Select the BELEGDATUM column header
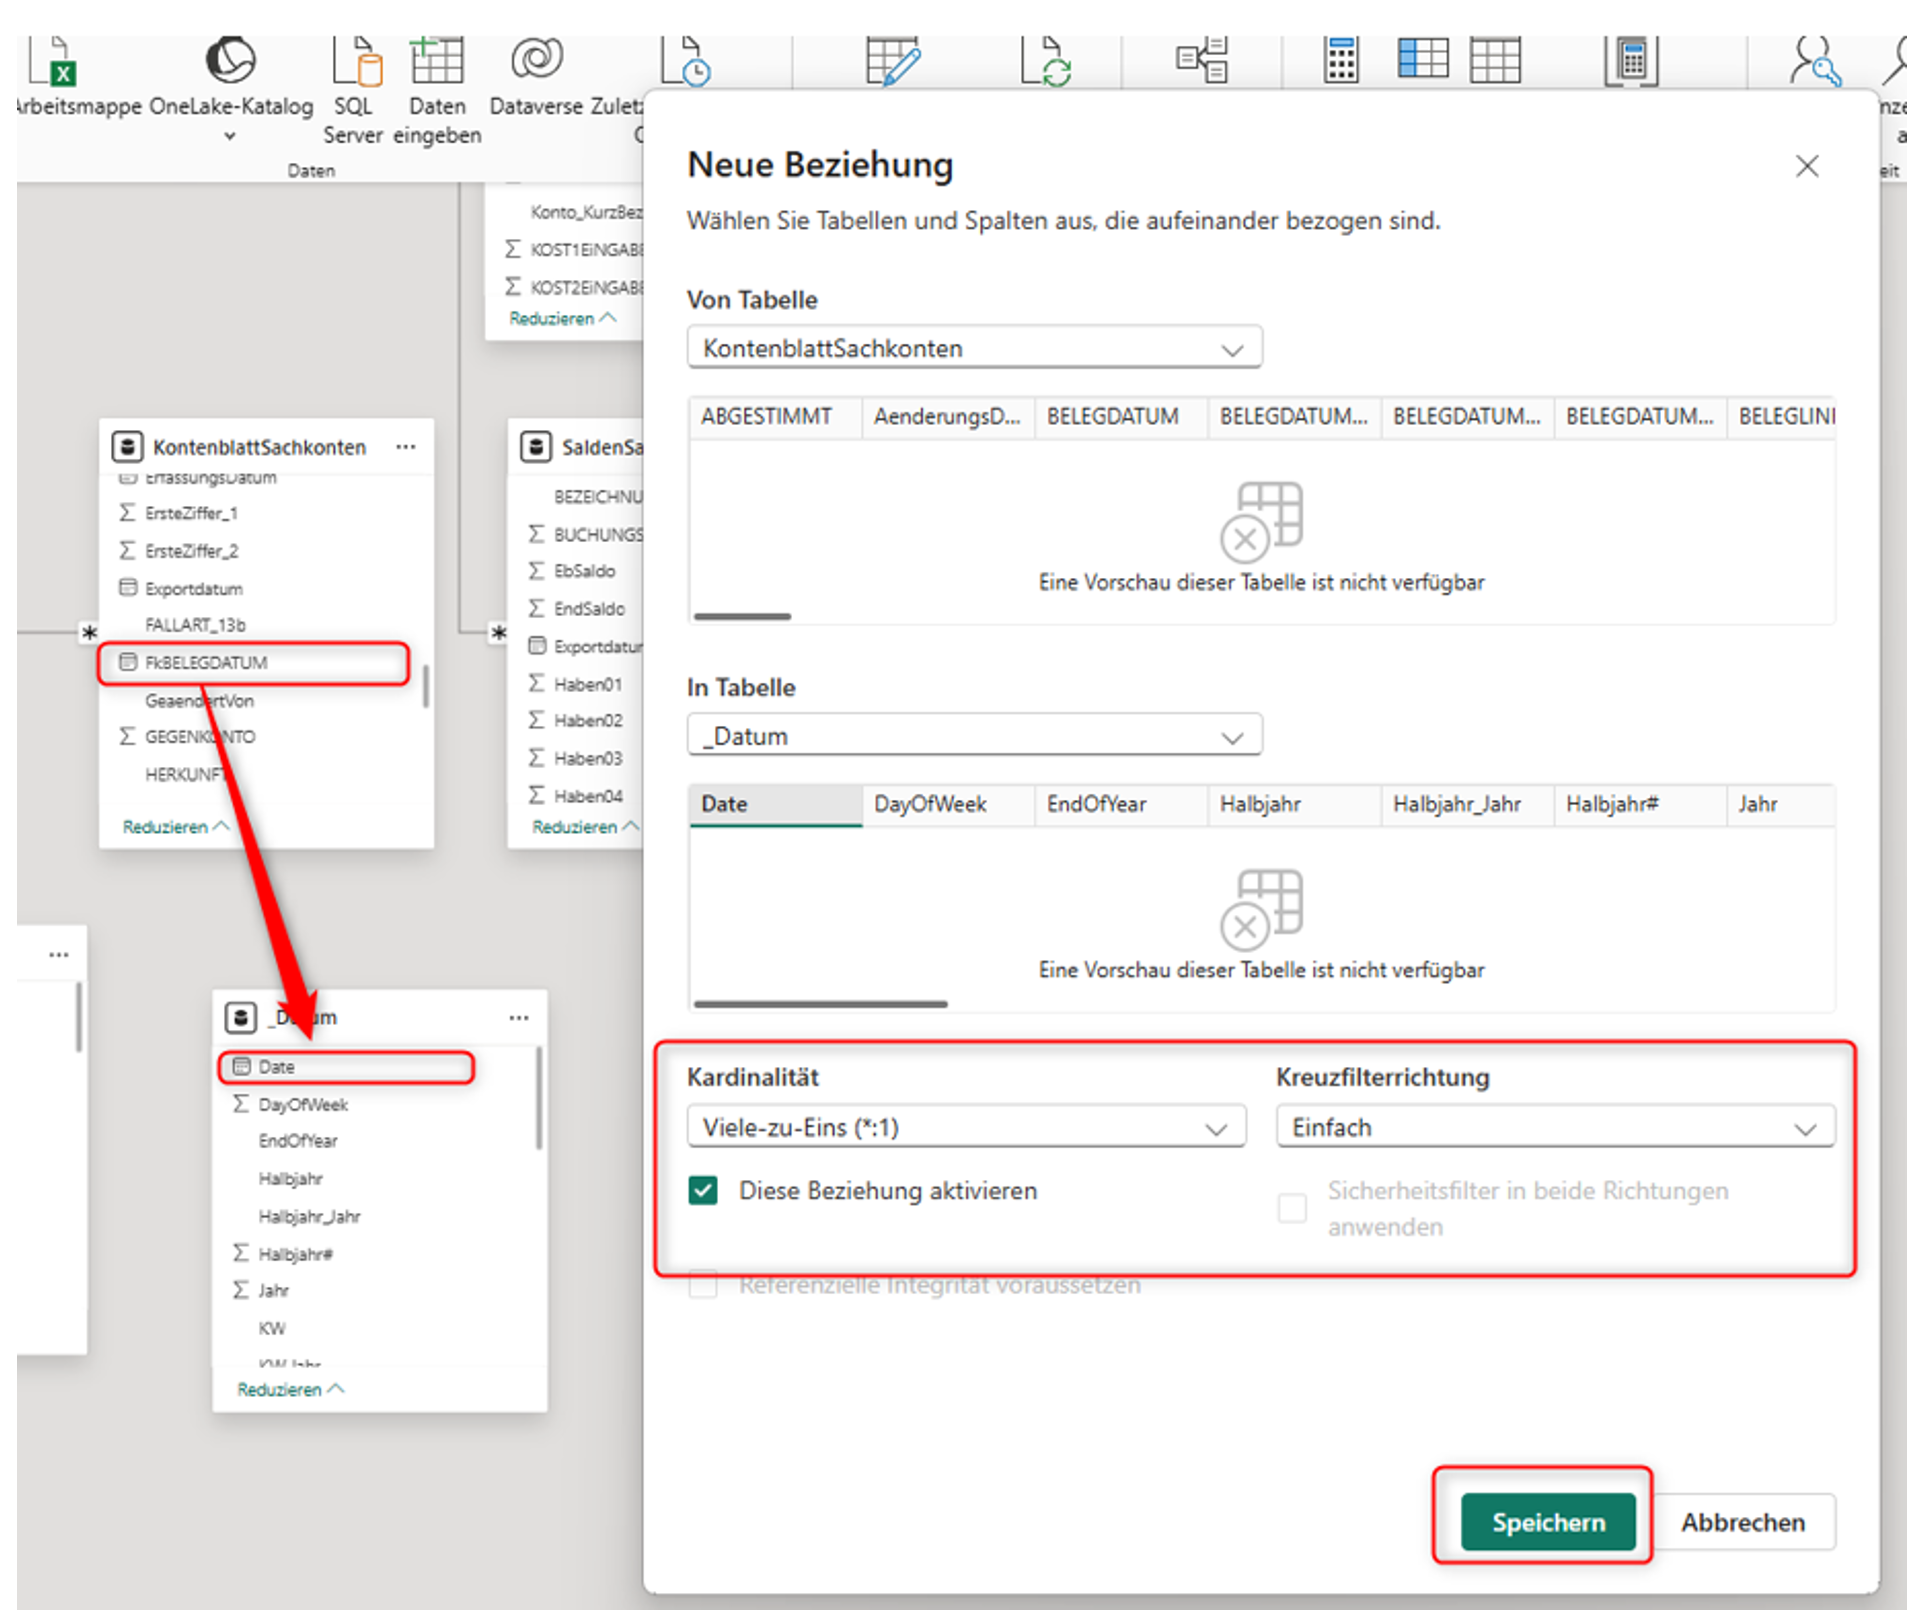This screenshot has height=1621, width=1929. [x=1120, y=416]
